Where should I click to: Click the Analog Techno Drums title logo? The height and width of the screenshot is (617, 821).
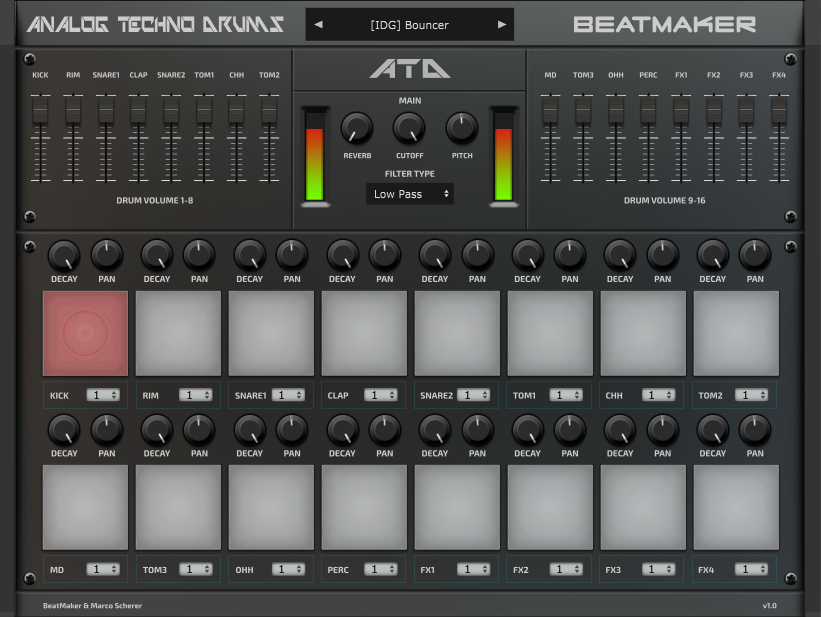(156, 25)
